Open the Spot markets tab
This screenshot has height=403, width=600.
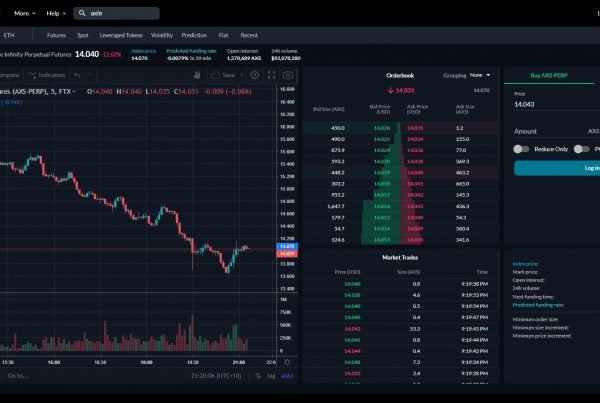[x=83, y=35]
